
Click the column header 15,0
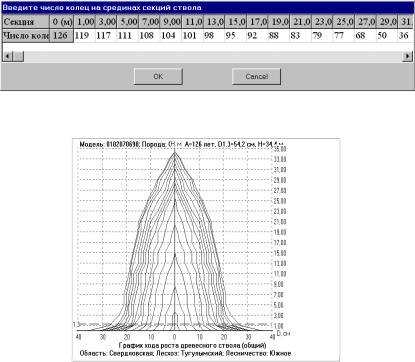point(236,22)
